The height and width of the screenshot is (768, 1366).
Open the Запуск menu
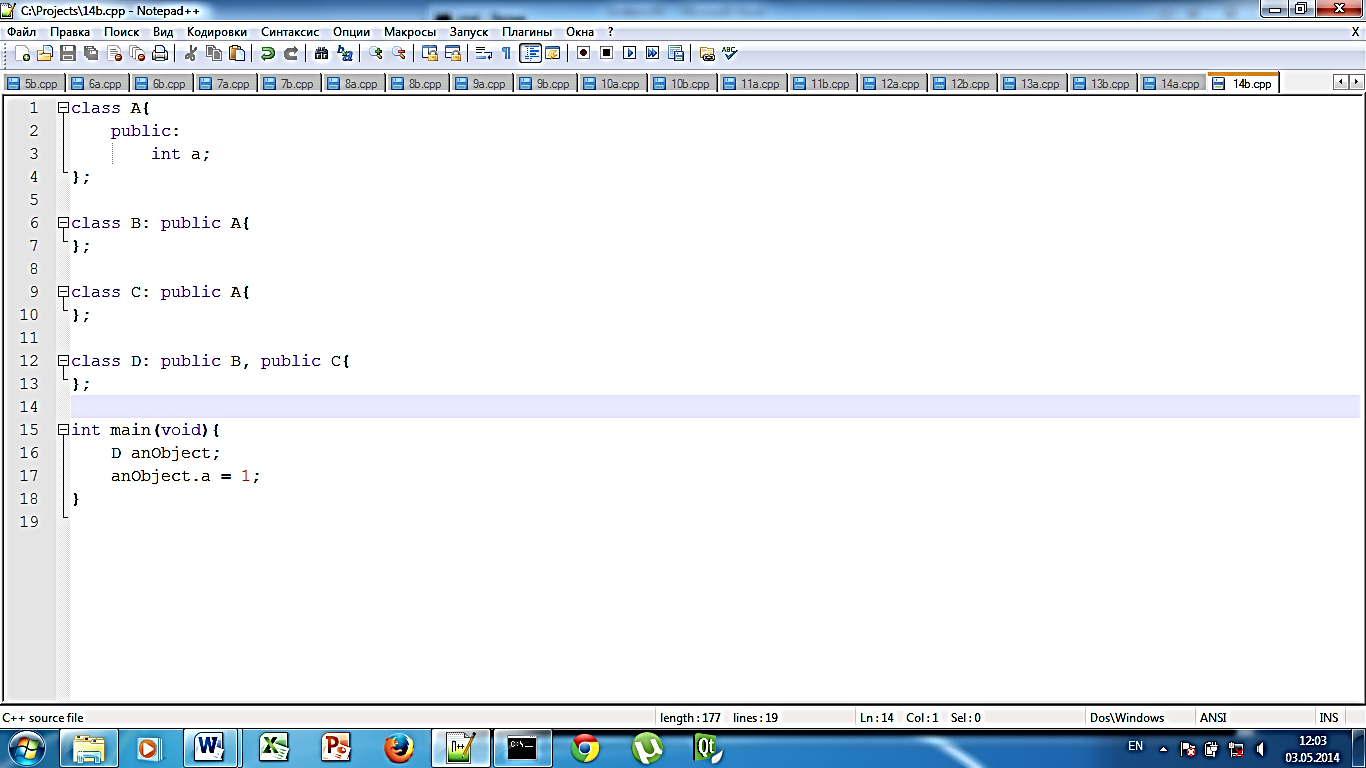(x=469, y=32)
